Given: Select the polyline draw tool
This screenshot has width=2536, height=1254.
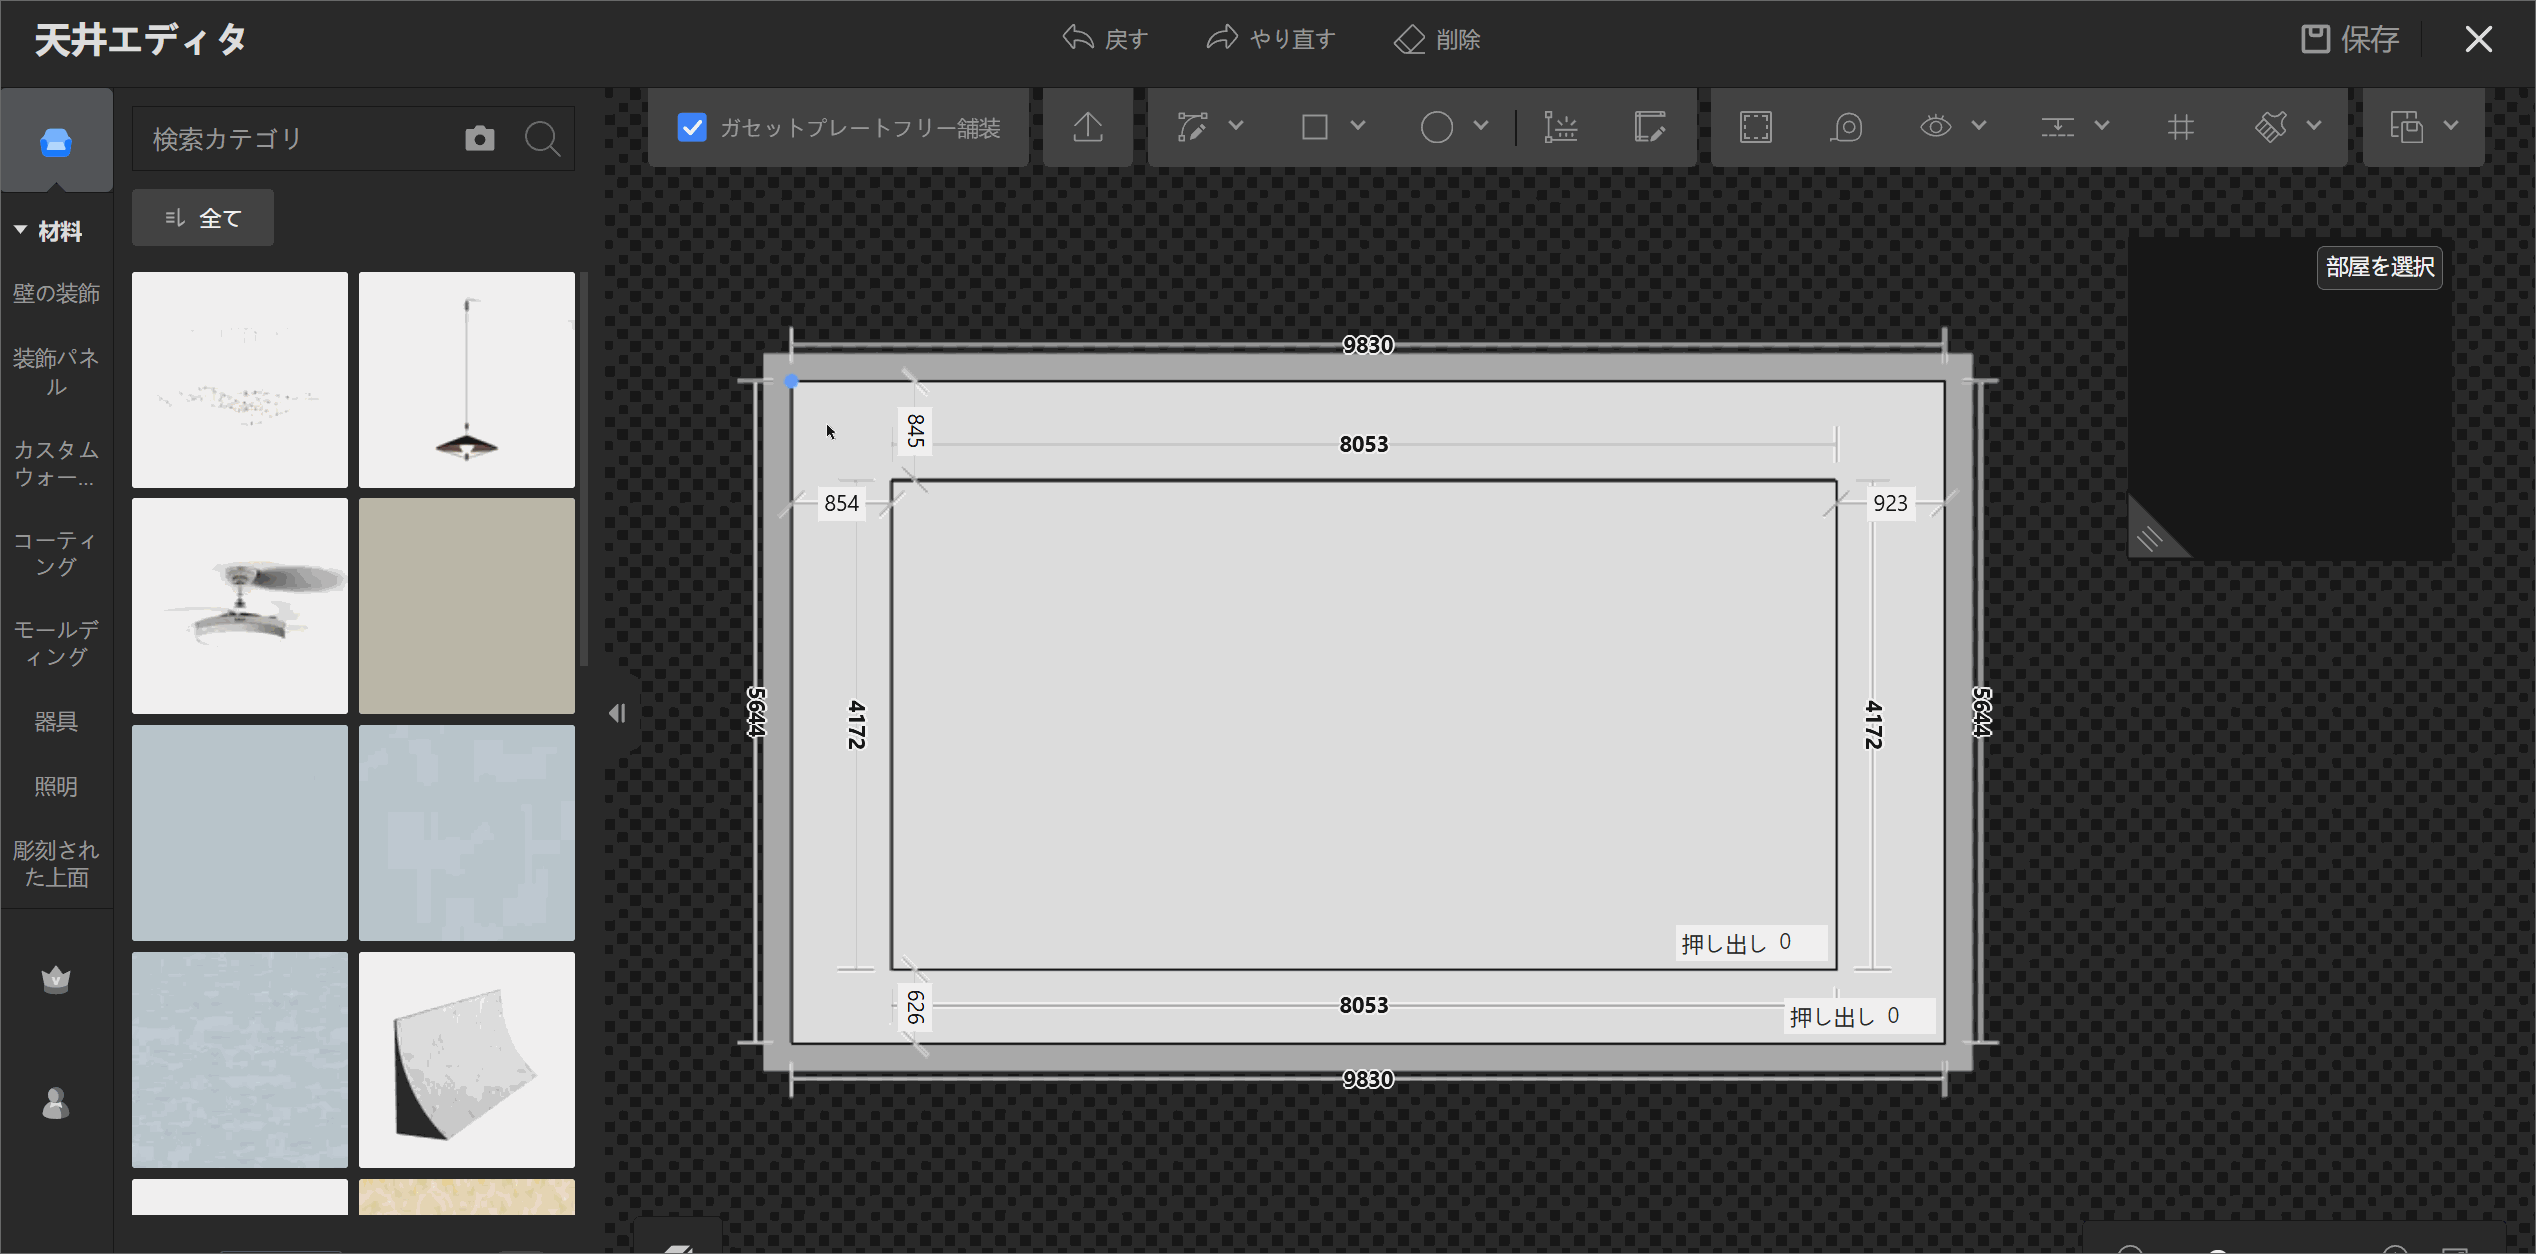Looking at the screenshot, I should point(1192,127).
